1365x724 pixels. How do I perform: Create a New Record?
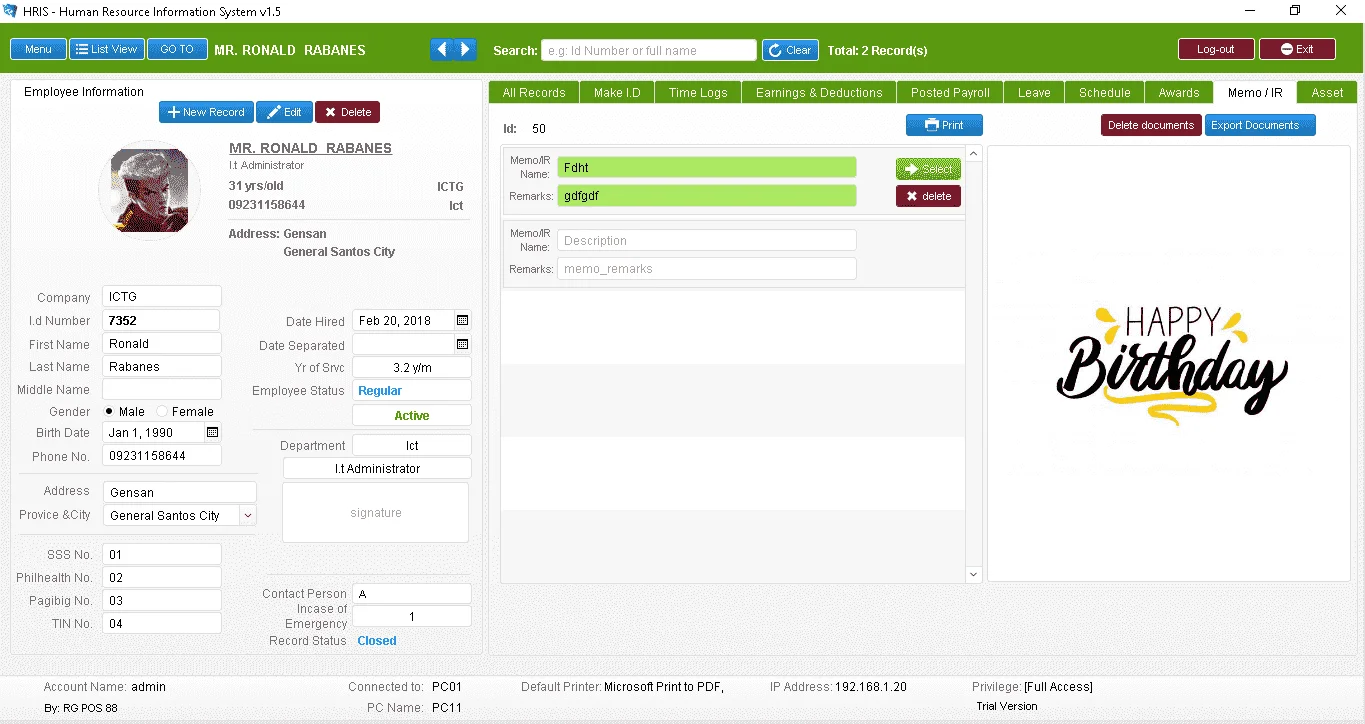tap(206, 112)
